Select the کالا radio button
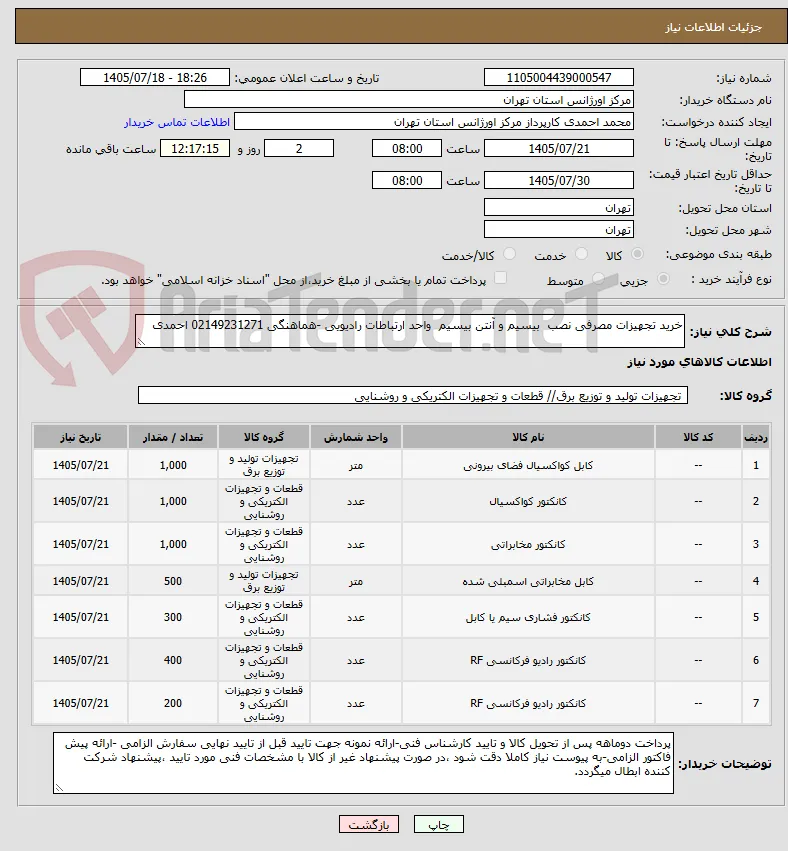 tap(638, 254)
